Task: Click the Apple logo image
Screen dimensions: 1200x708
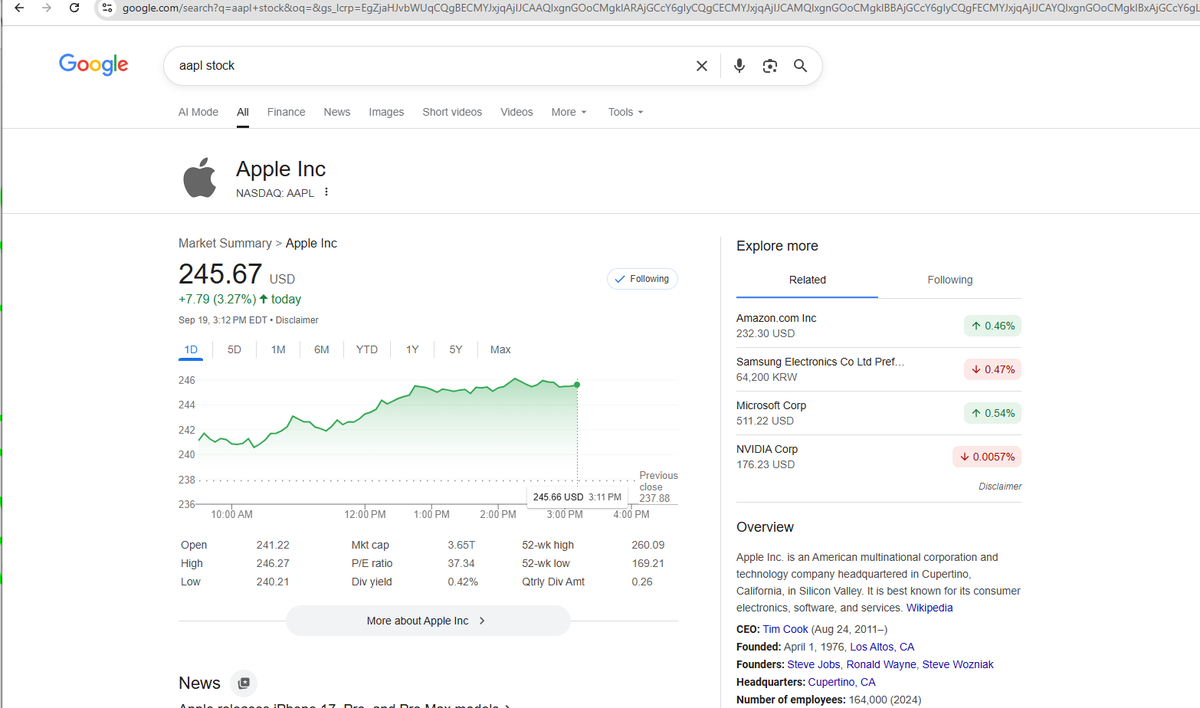Action: [x=200, y=178]
